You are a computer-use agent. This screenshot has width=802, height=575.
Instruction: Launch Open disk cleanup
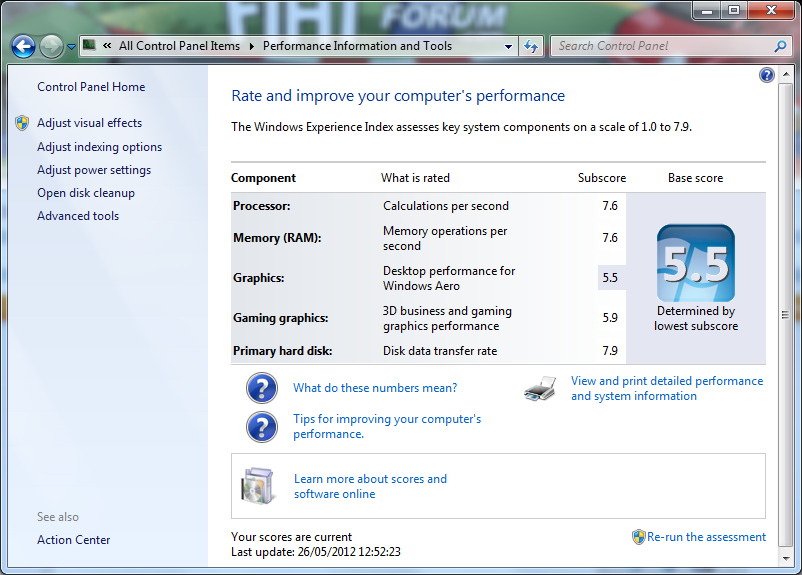(86, 193)
